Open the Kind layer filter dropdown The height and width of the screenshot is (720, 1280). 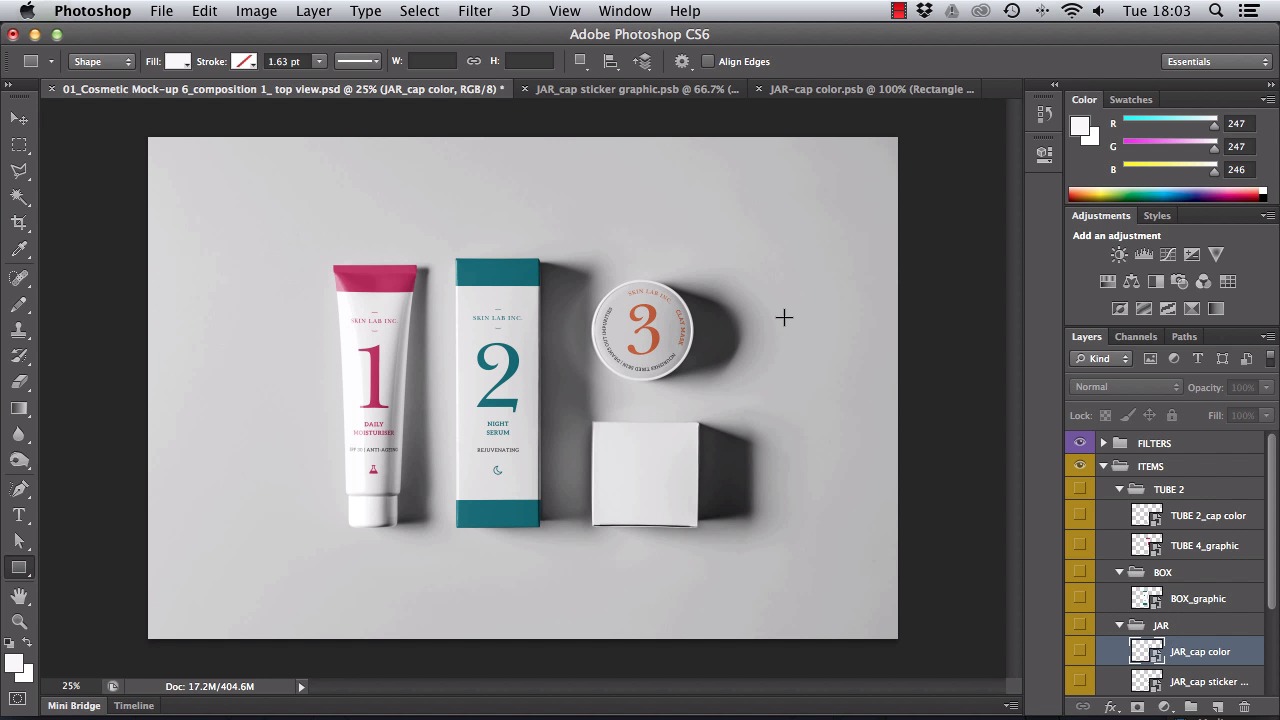(1101, 359)
